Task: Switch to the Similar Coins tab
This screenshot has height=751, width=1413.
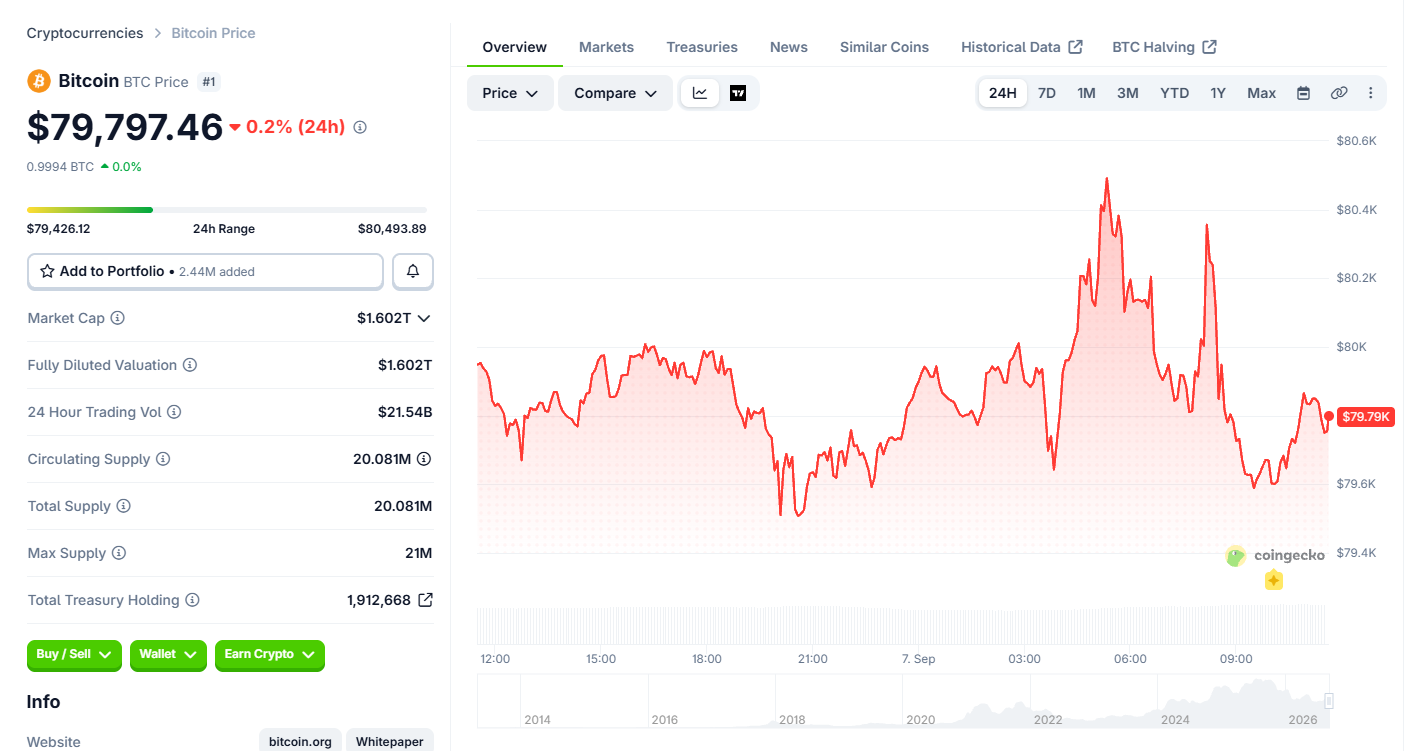Action: tap(884, 47)
